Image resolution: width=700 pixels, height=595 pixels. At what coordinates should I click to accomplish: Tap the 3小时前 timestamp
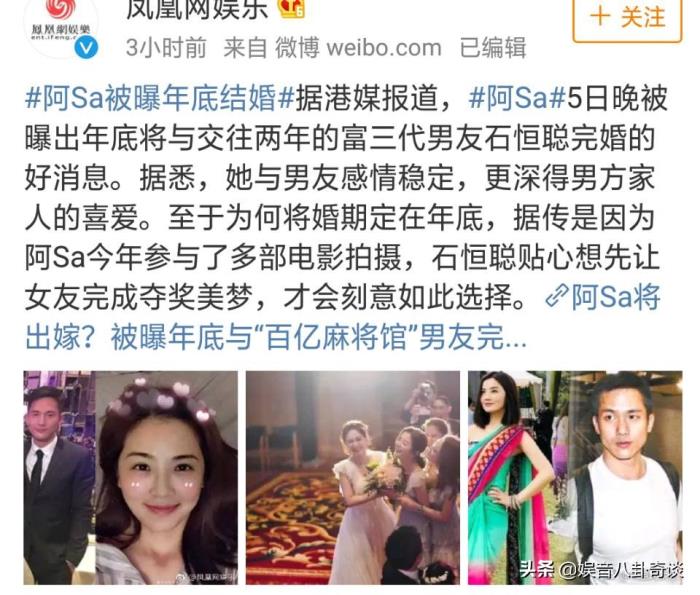(166, 48)
